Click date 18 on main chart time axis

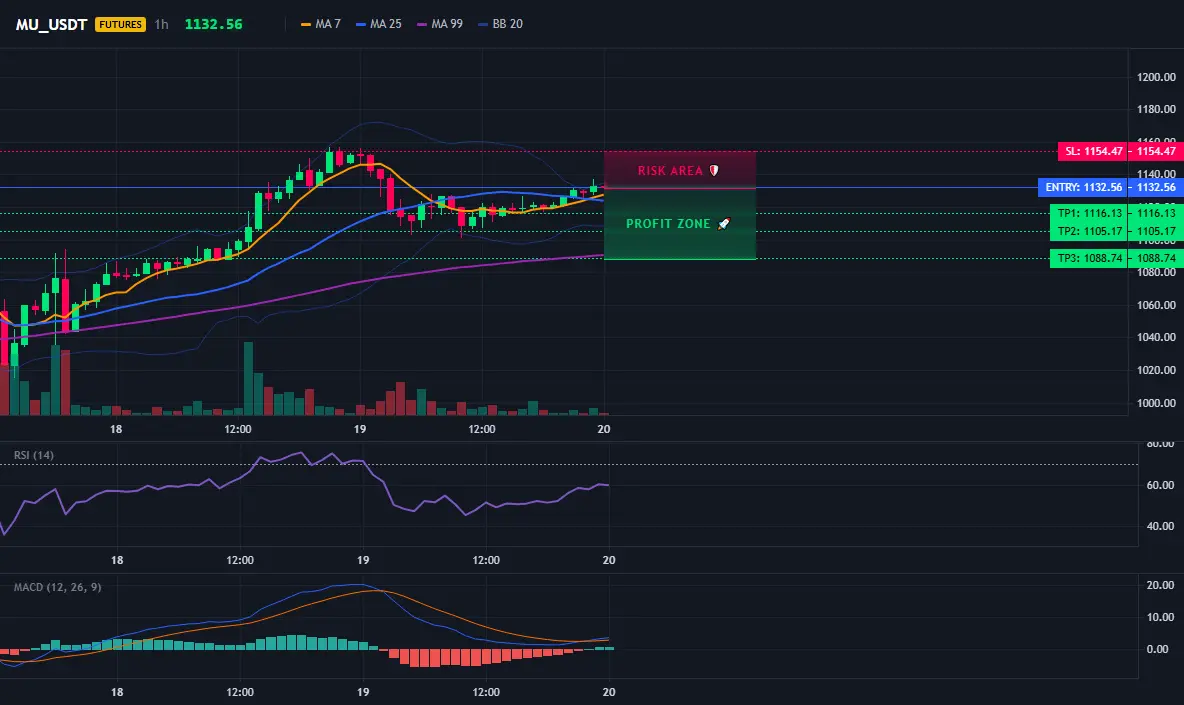click(x=116, y=429)
